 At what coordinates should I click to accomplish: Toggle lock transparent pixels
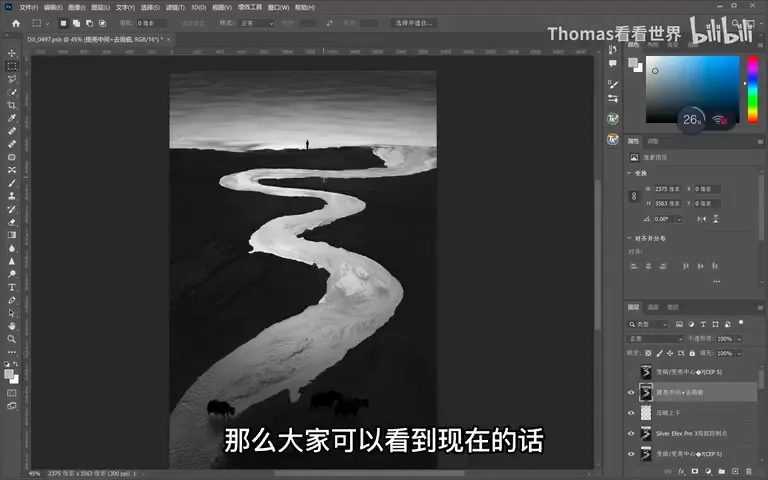coord(648,353)
